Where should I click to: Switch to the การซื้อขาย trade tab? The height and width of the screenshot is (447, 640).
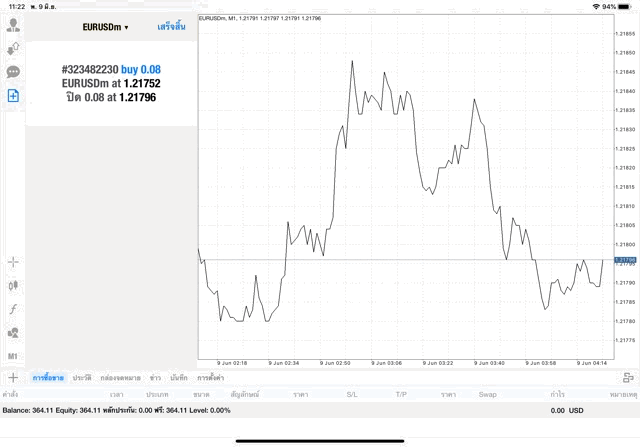[48, 378]
